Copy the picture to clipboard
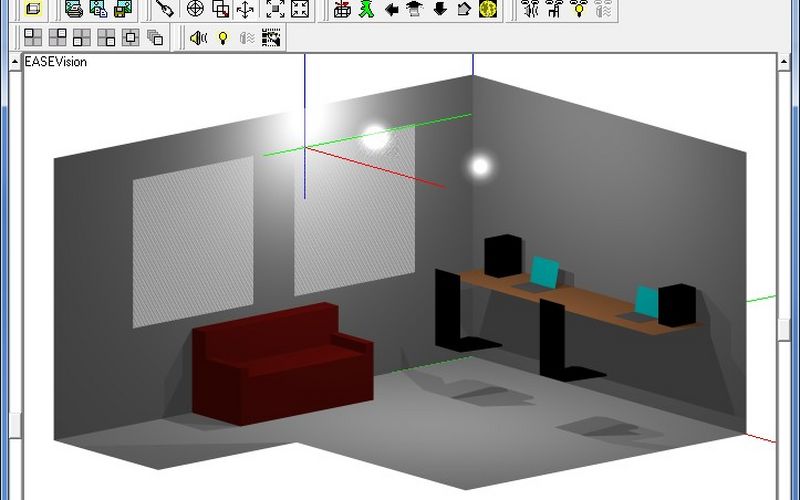This screenshot has width=800, height=500. 98,9
